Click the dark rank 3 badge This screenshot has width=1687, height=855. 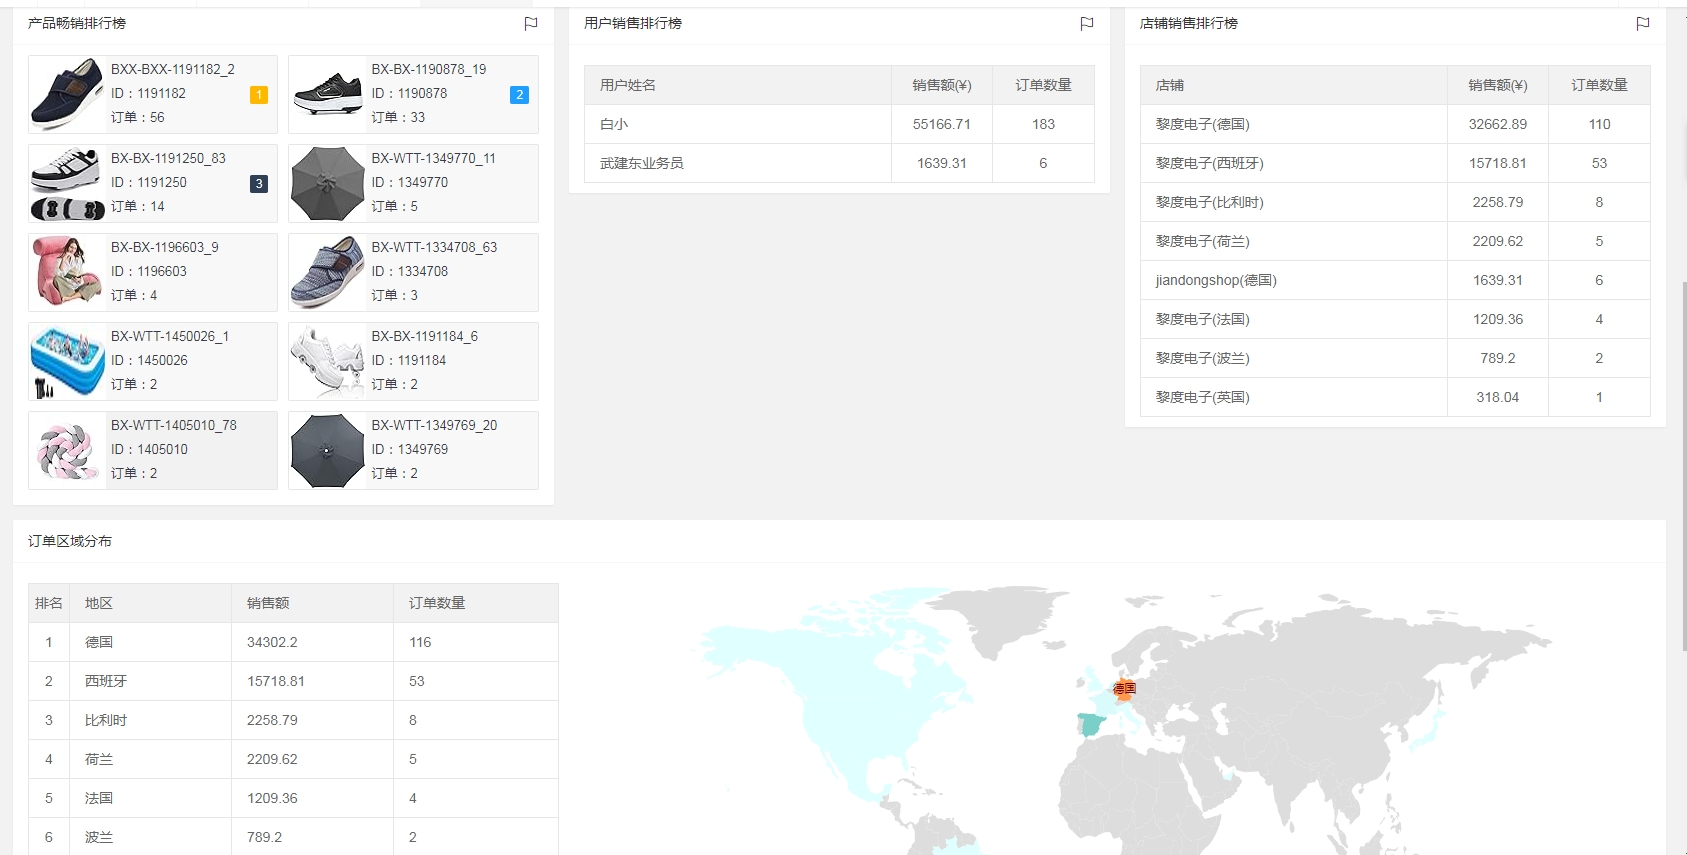(x=259, y=184)
